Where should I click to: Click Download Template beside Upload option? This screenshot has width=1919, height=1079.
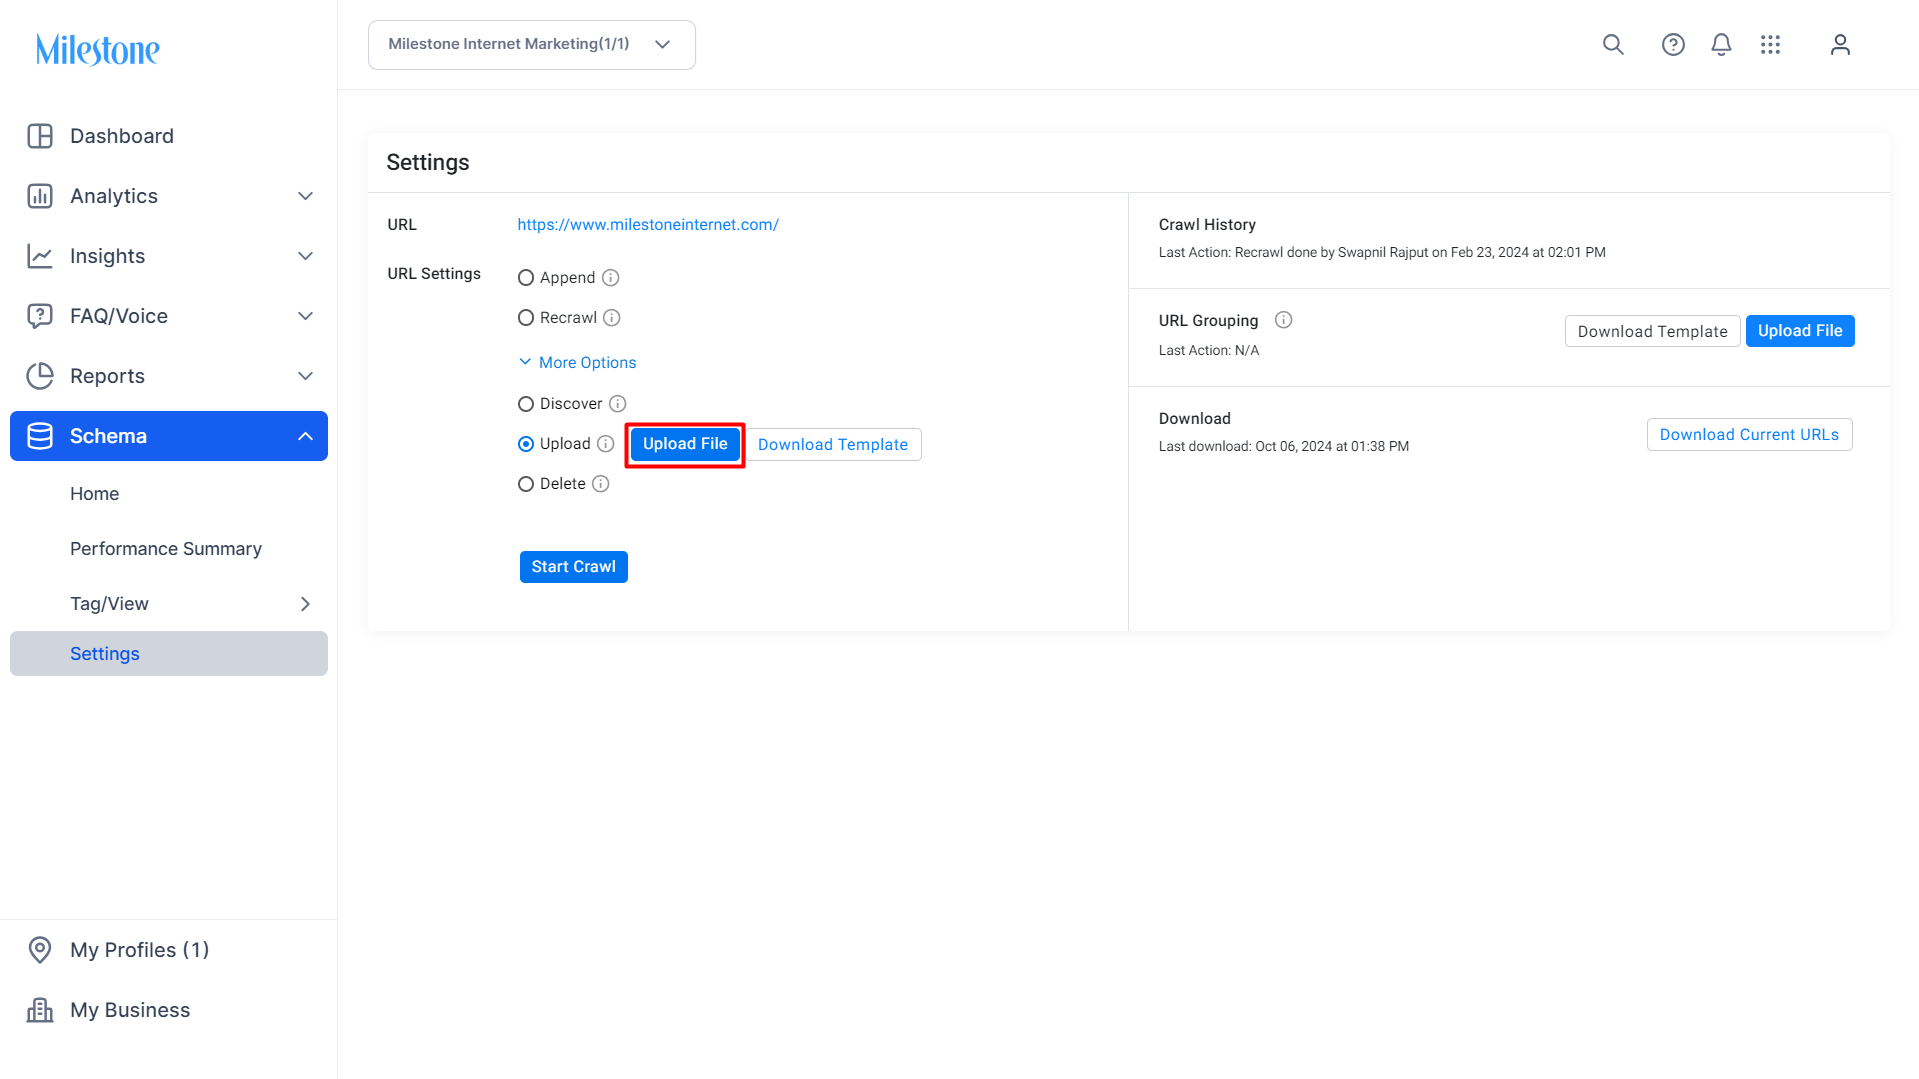click(833, 445)
